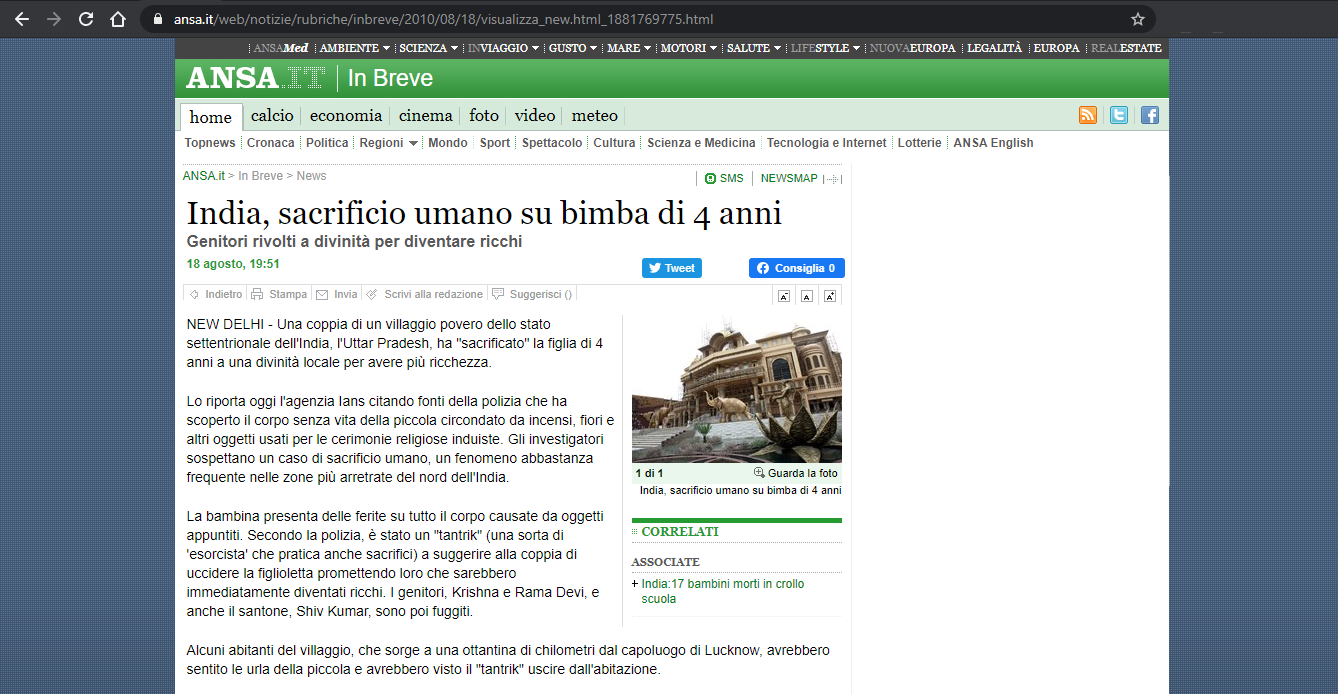Click the Invia envelope icon
Screen dimensions: 1338x694
coord(322,294)
